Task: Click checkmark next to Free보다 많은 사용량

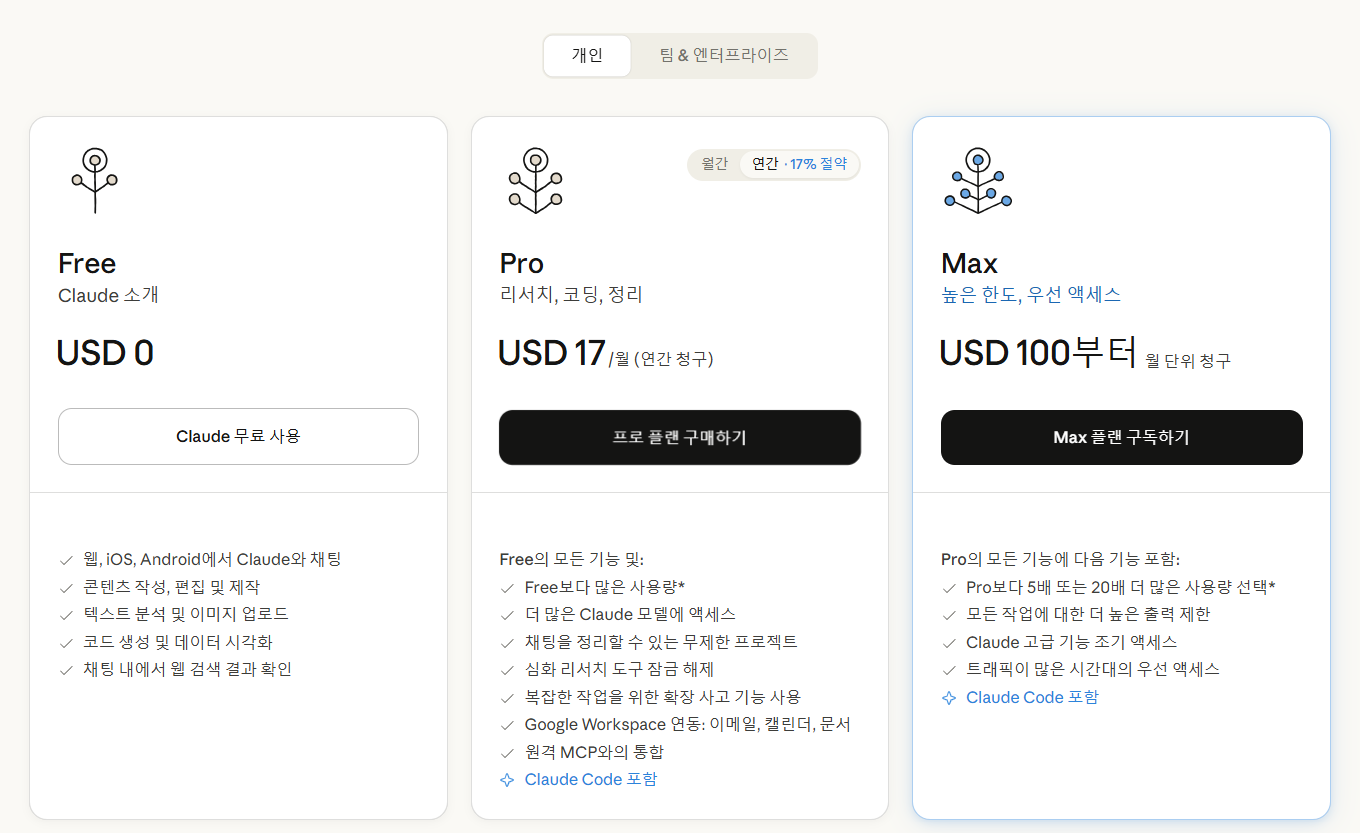Action: [507, 588]
